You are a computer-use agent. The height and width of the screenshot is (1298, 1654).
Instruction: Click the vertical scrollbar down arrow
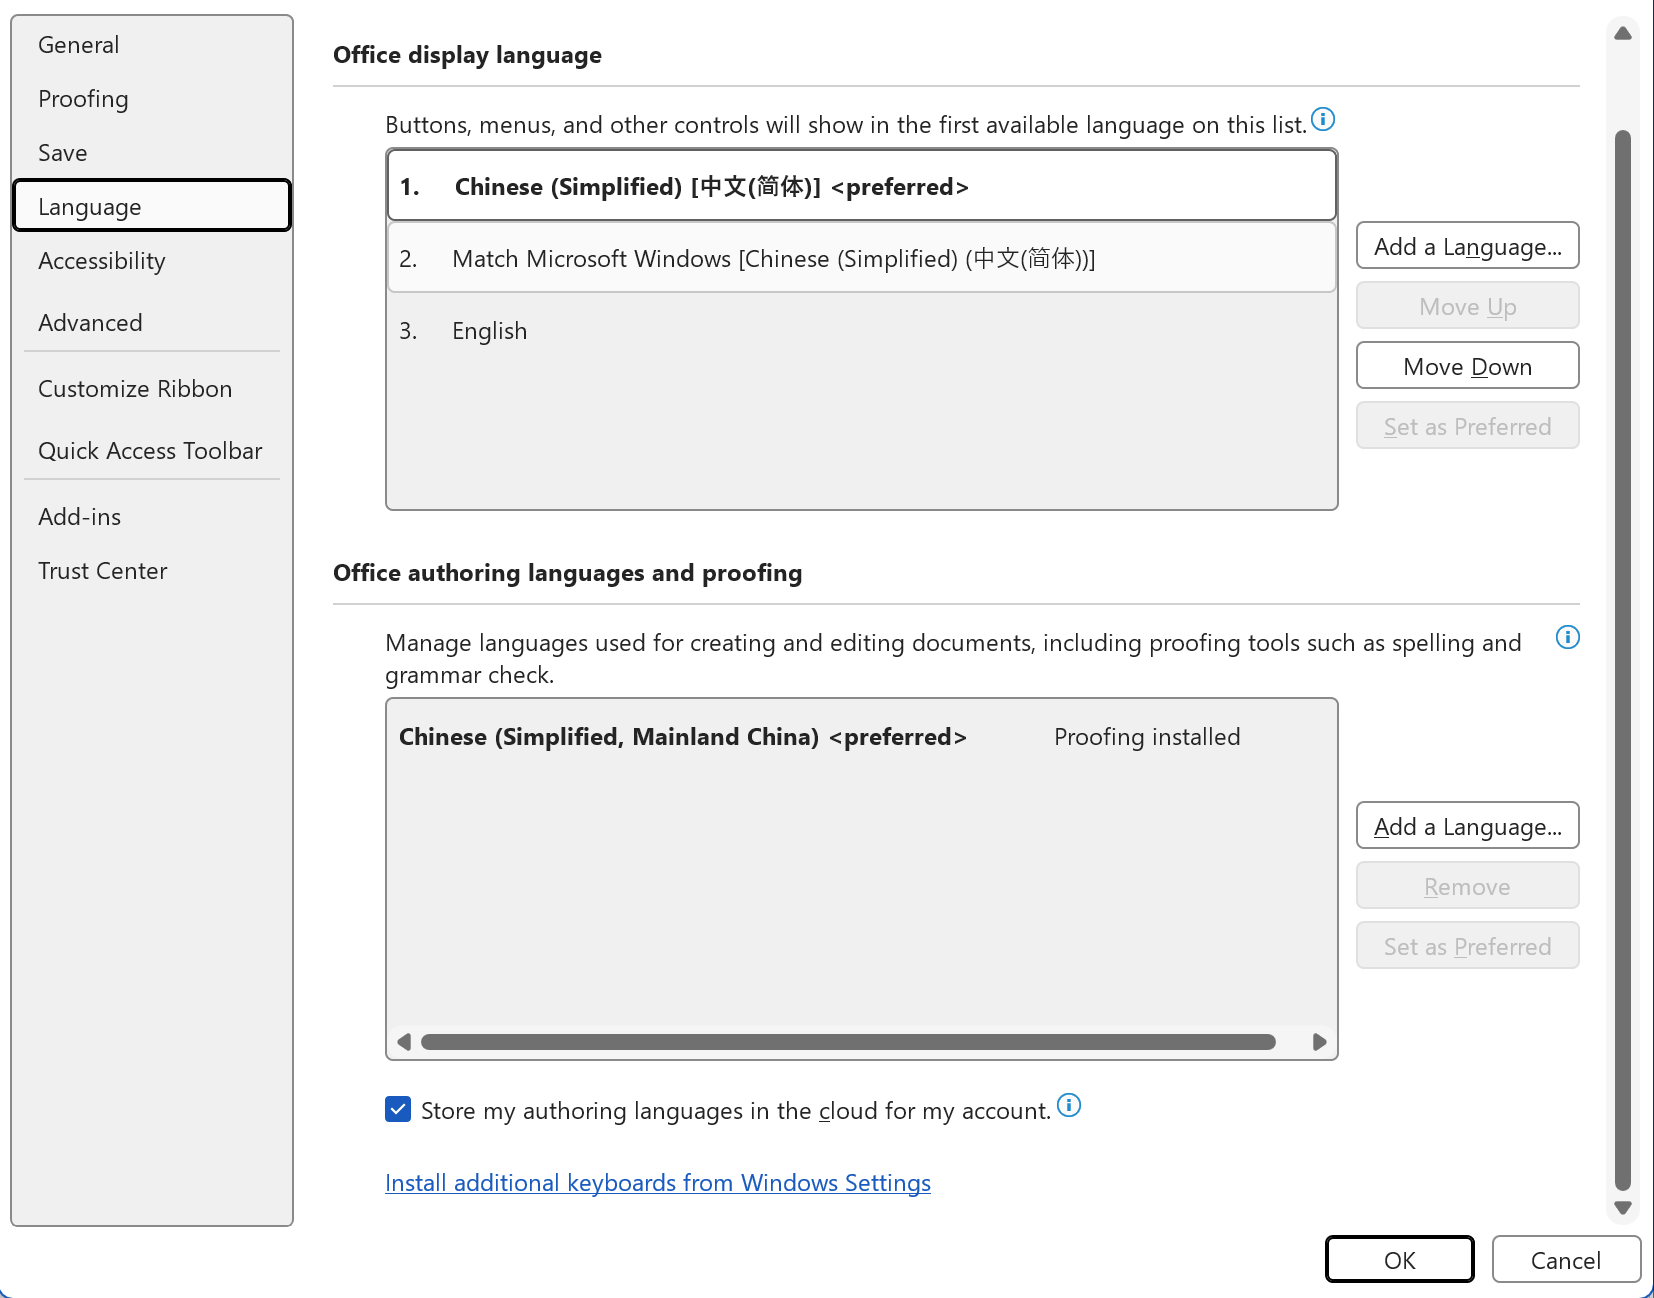[1623, 1208]
